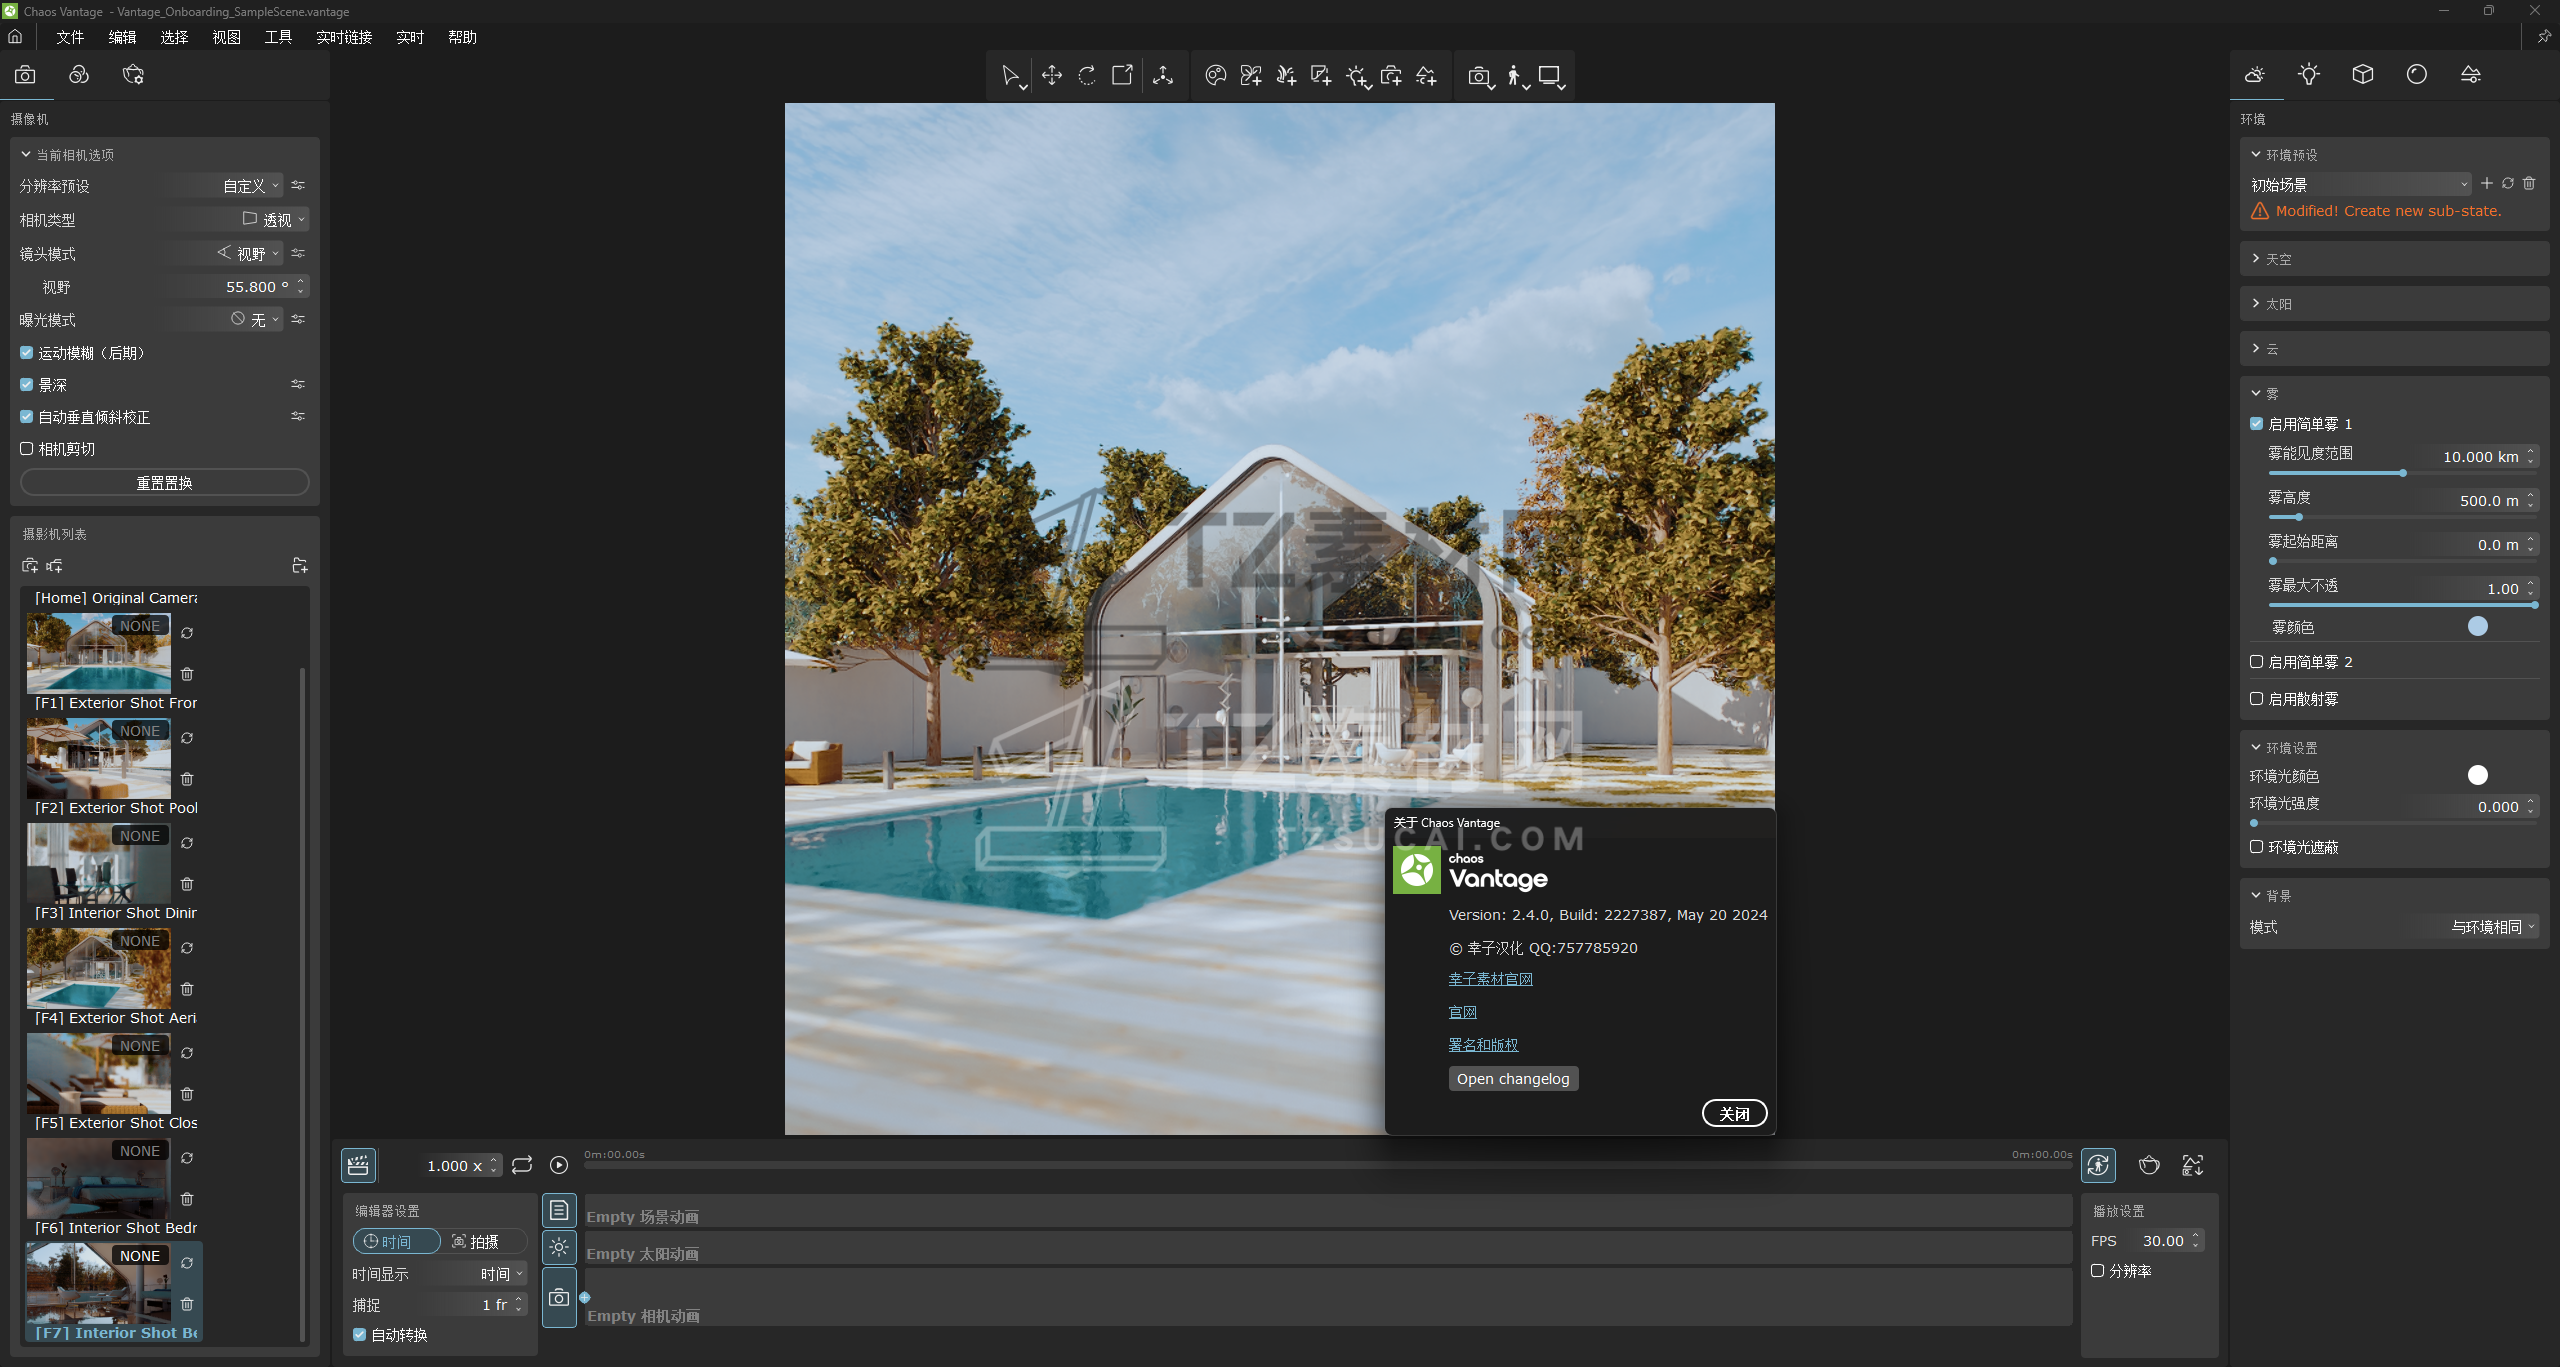Click the 雾颜色 color swatch
The image size is (2560, 1367).
(x=2477, y=627)
